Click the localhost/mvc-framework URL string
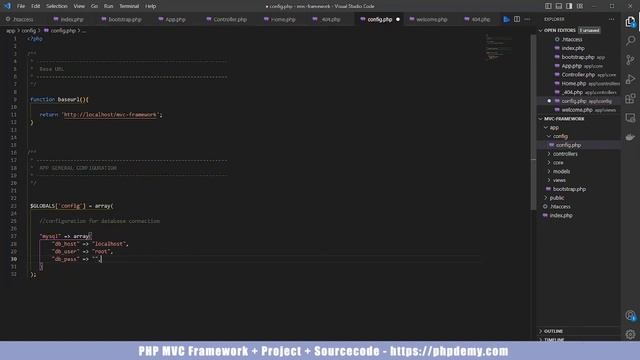The image size is (640, 360). tap(110, 115)
